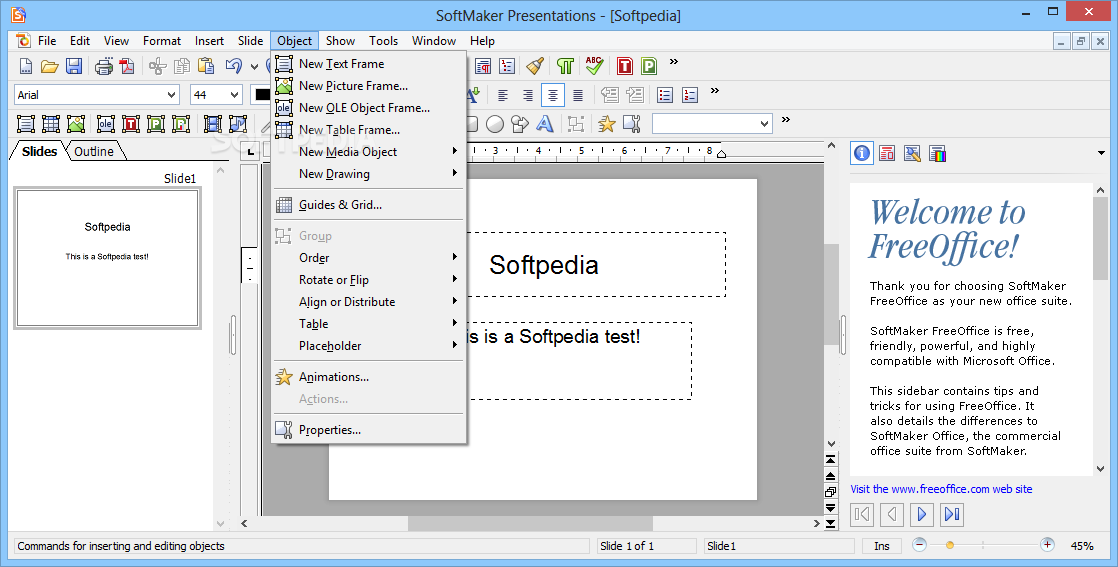Click the Save floppy disk icon
1118x567 pixels.
73,66
